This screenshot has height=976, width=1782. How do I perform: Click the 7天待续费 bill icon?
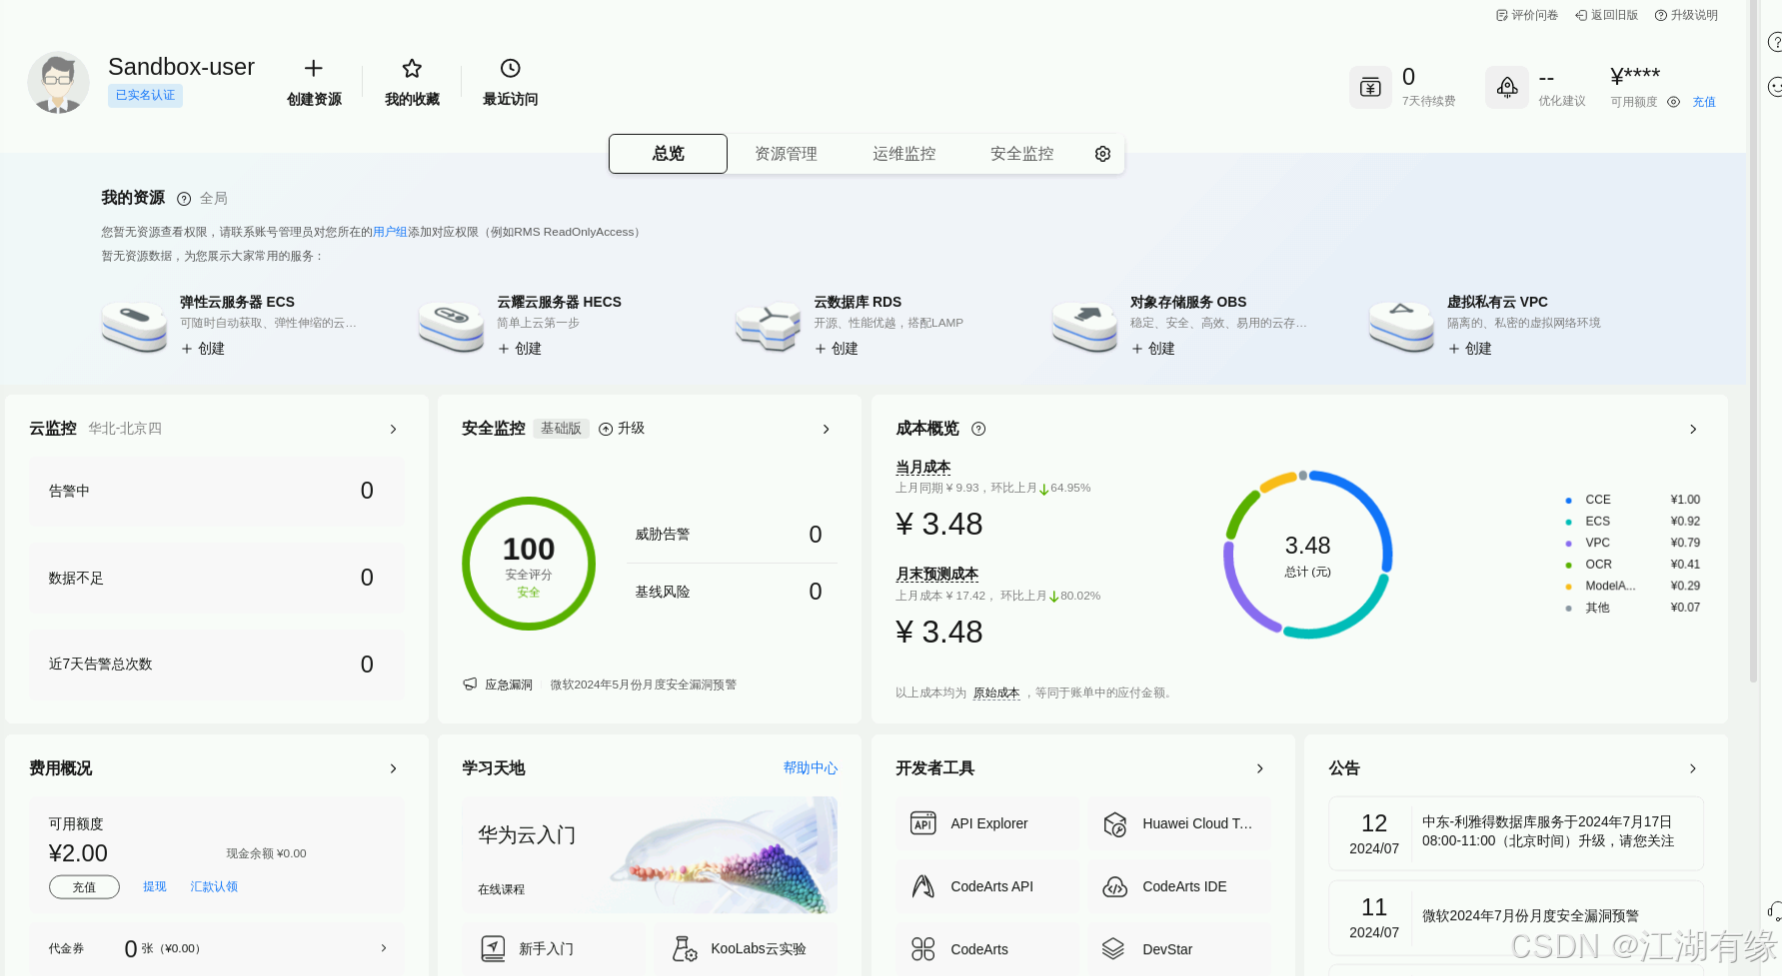tap(1370, 87)
